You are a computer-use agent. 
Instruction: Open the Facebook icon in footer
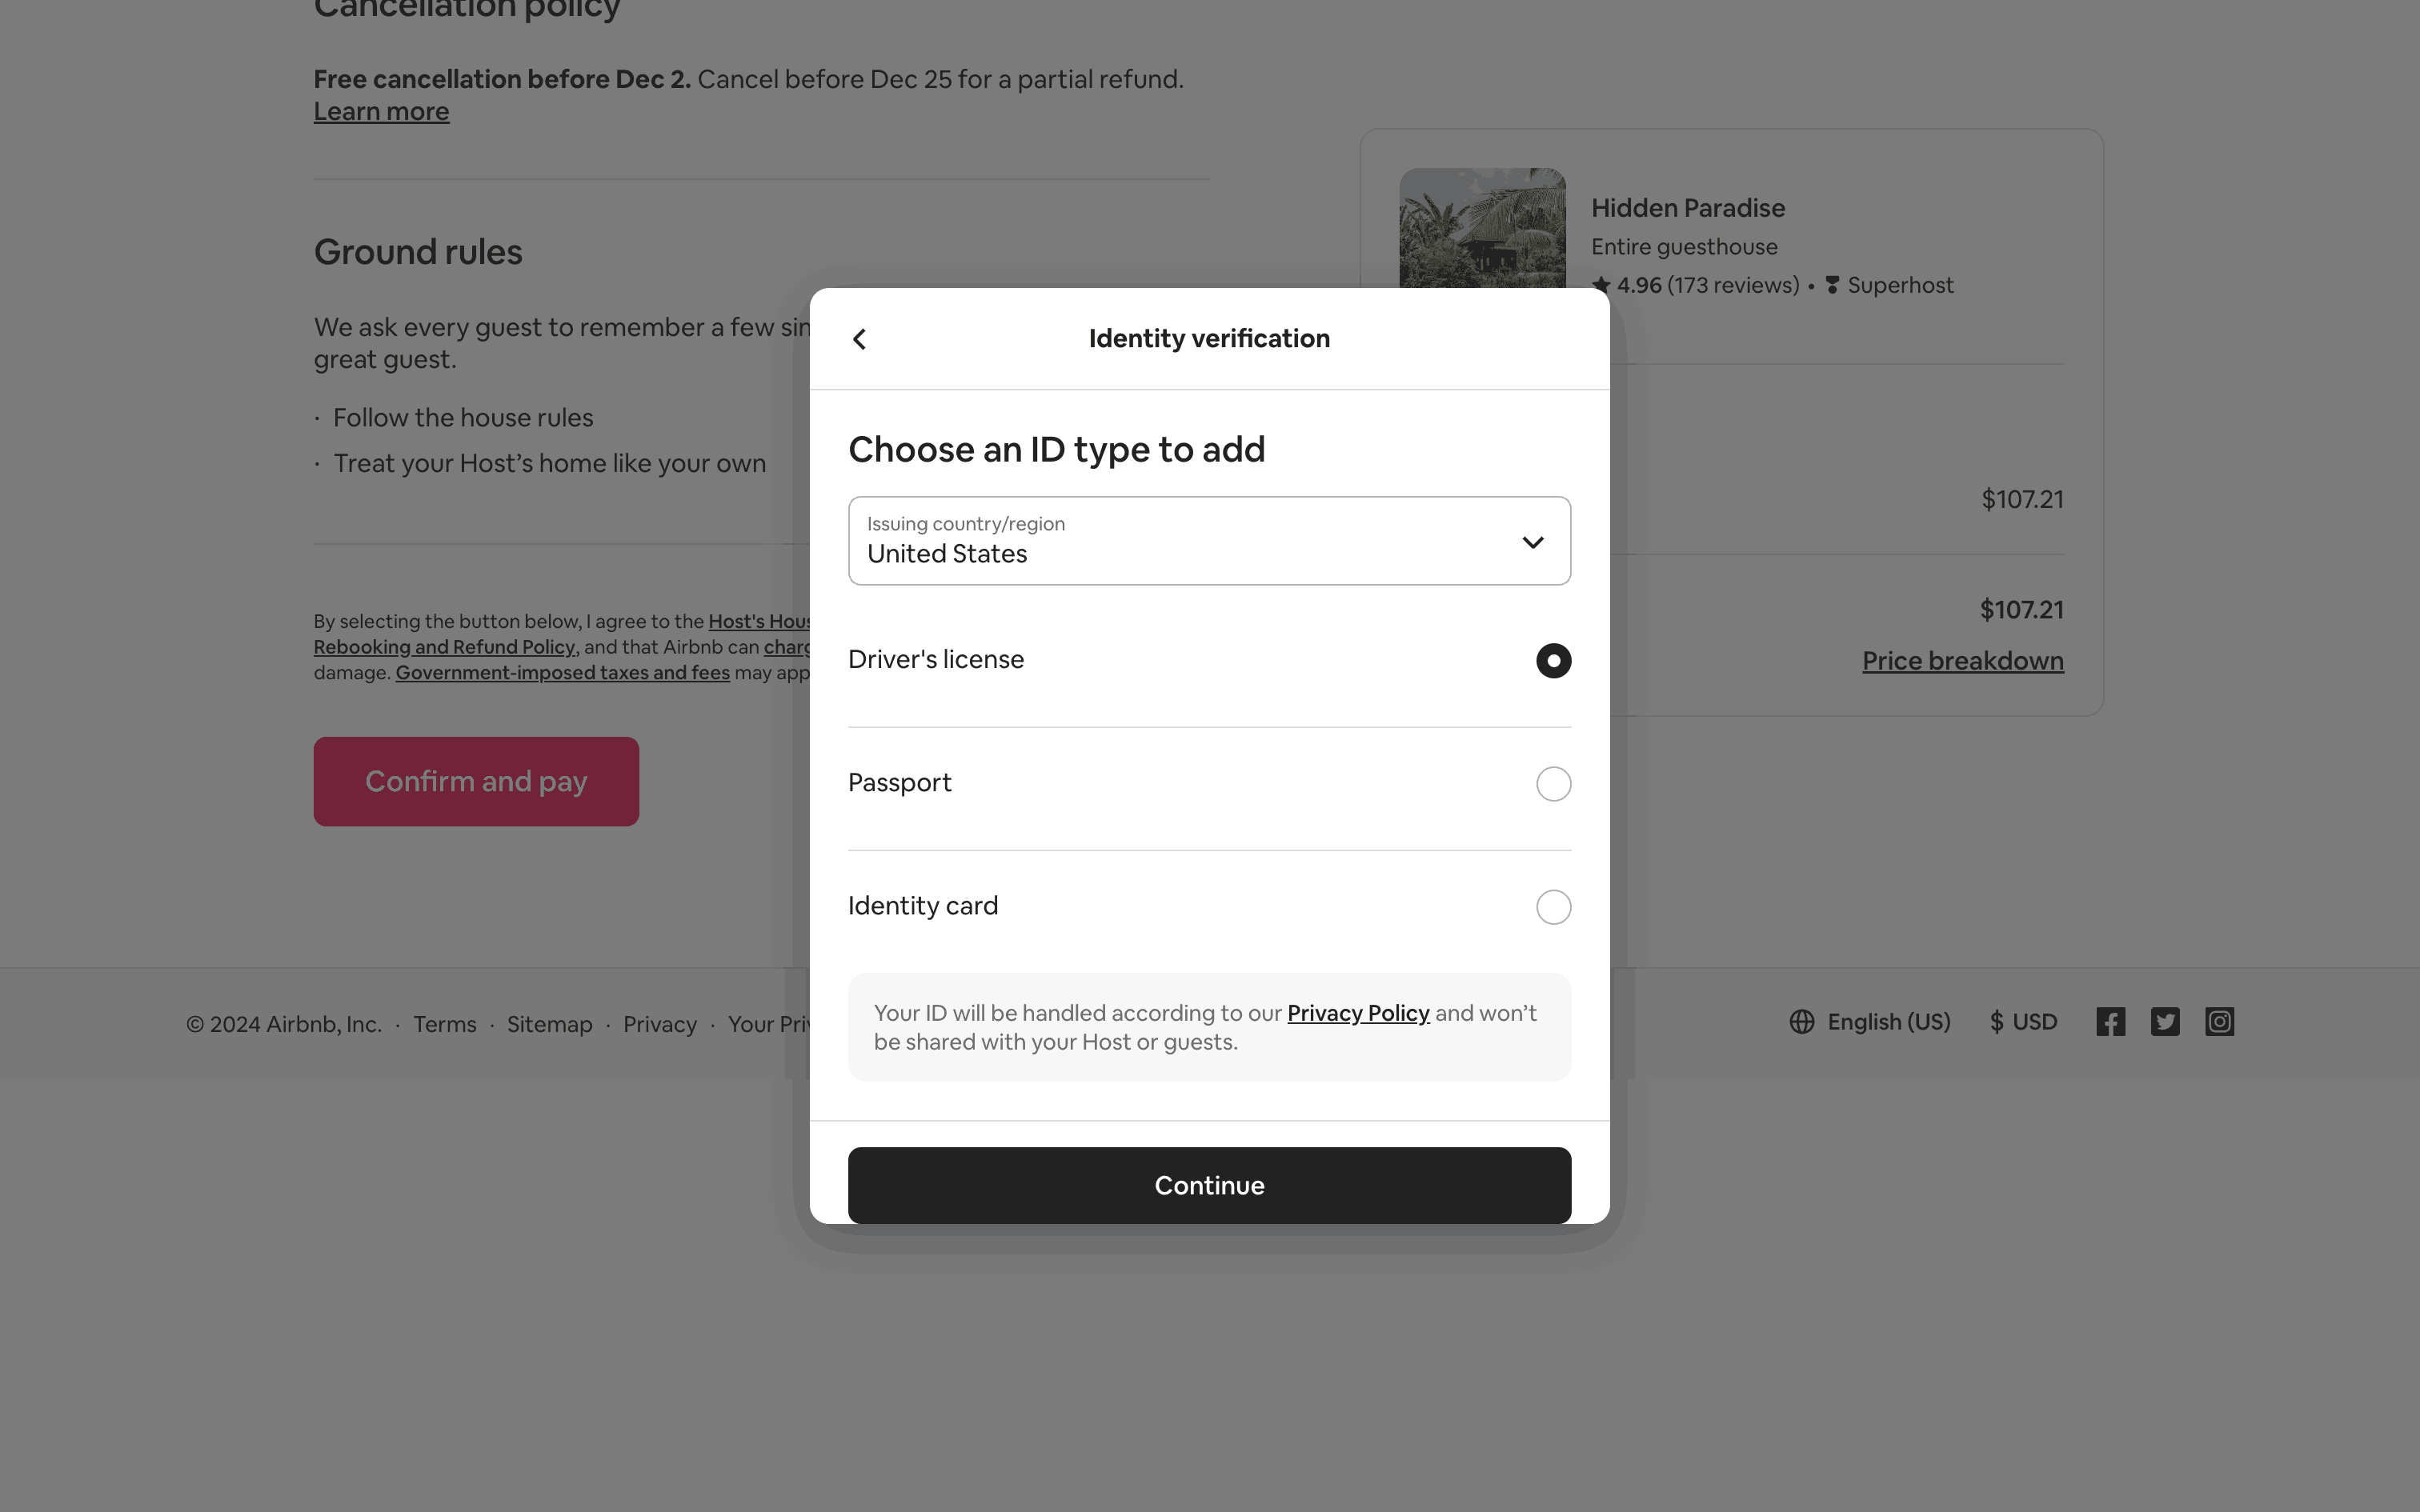point(2110,1022)
